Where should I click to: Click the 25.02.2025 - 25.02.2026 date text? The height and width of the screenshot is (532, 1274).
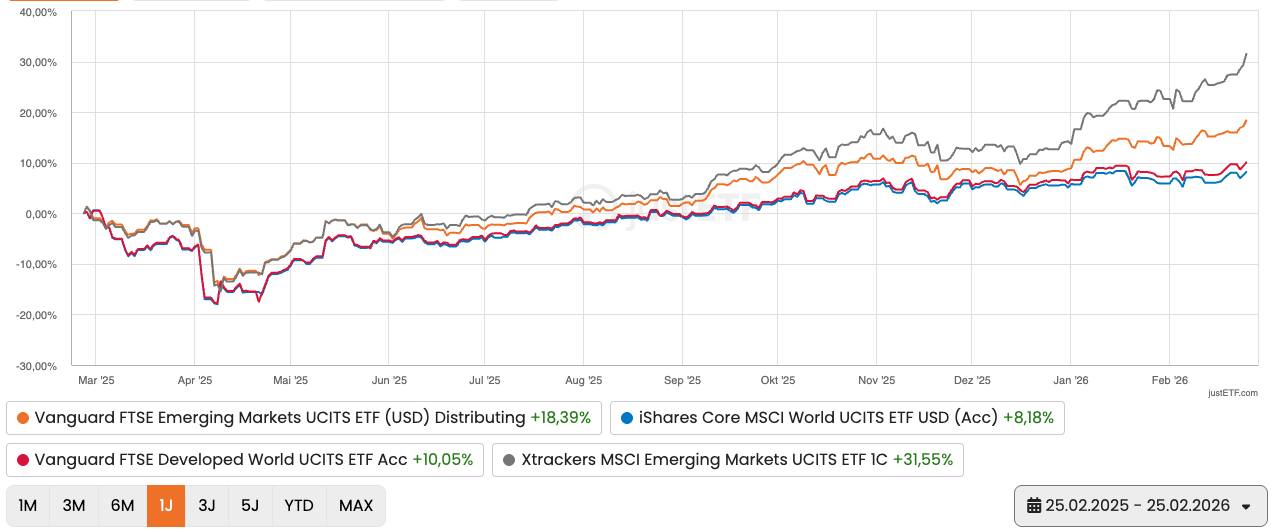tap(1137, 506)
